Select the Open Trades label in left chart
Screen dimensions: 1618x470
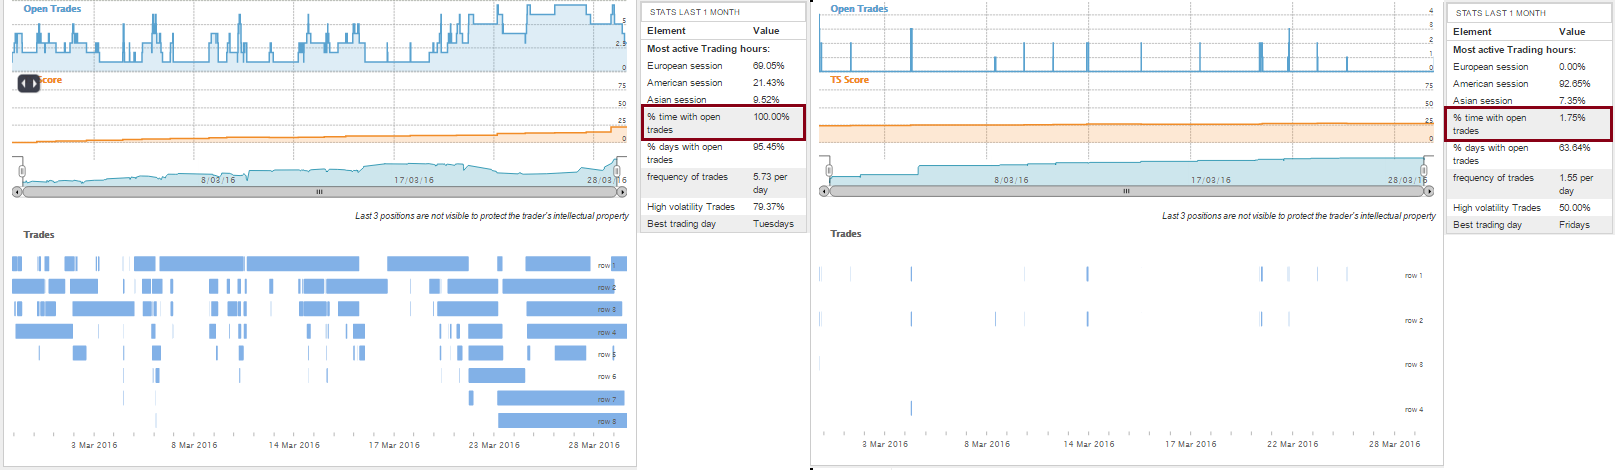(x=52, y=9)
